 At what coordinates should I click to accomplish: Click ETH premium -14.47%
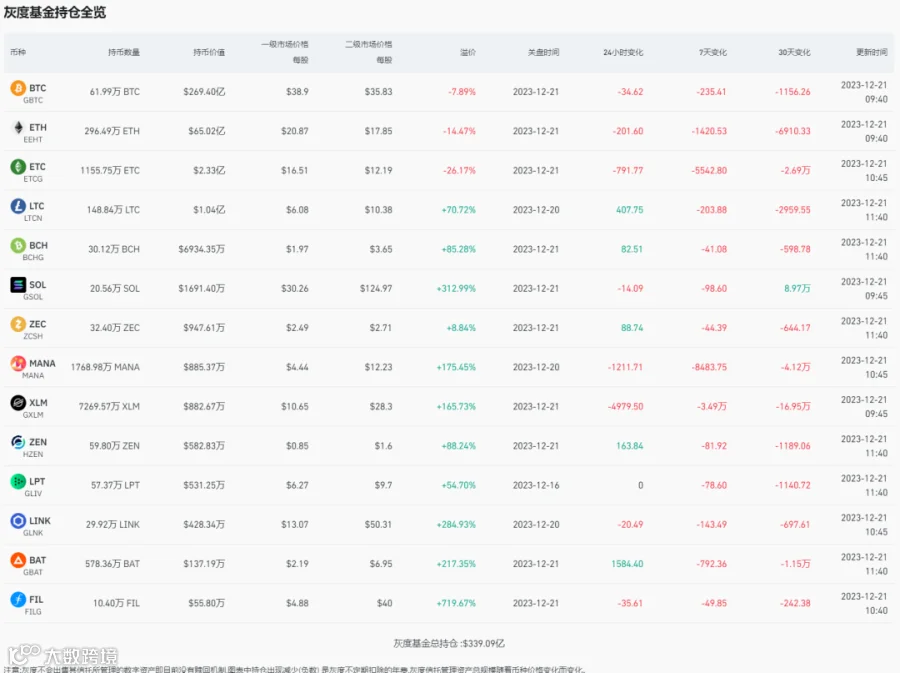pyautogui.click(x=459, y=131)
